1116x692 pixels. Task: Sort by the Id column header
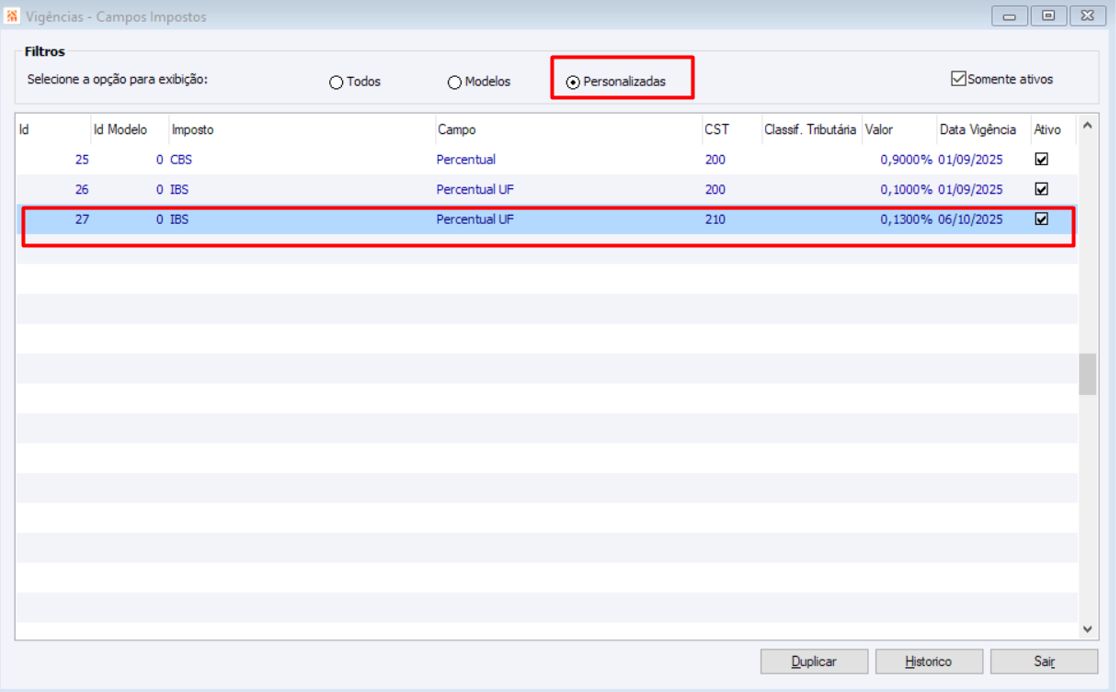(53, 130)
